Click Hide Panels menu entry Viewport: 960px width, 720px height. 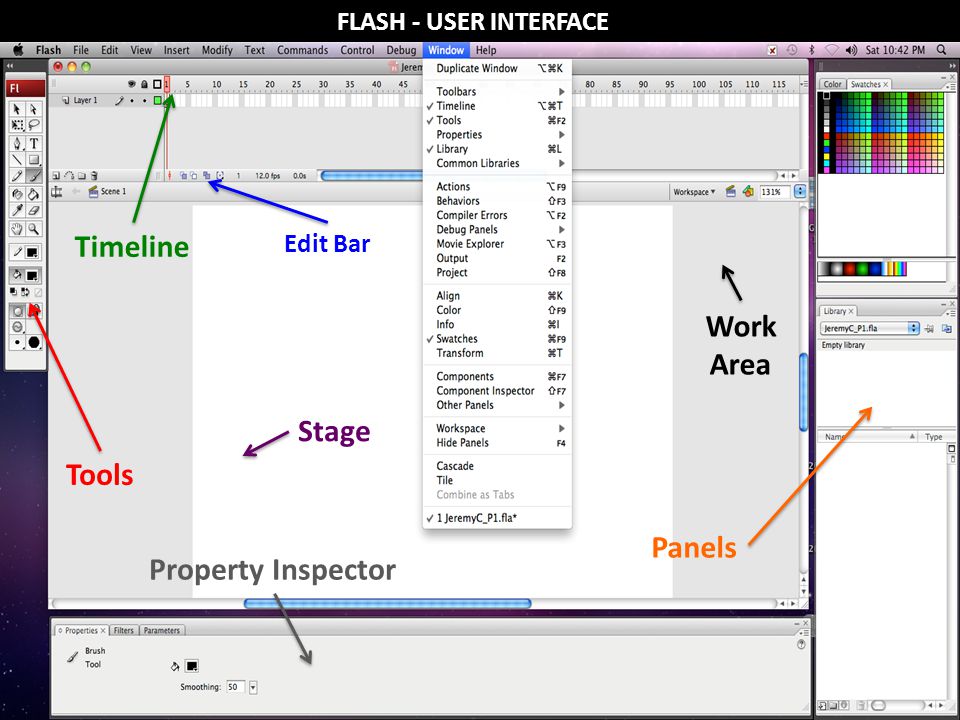[x=497, y=443]
